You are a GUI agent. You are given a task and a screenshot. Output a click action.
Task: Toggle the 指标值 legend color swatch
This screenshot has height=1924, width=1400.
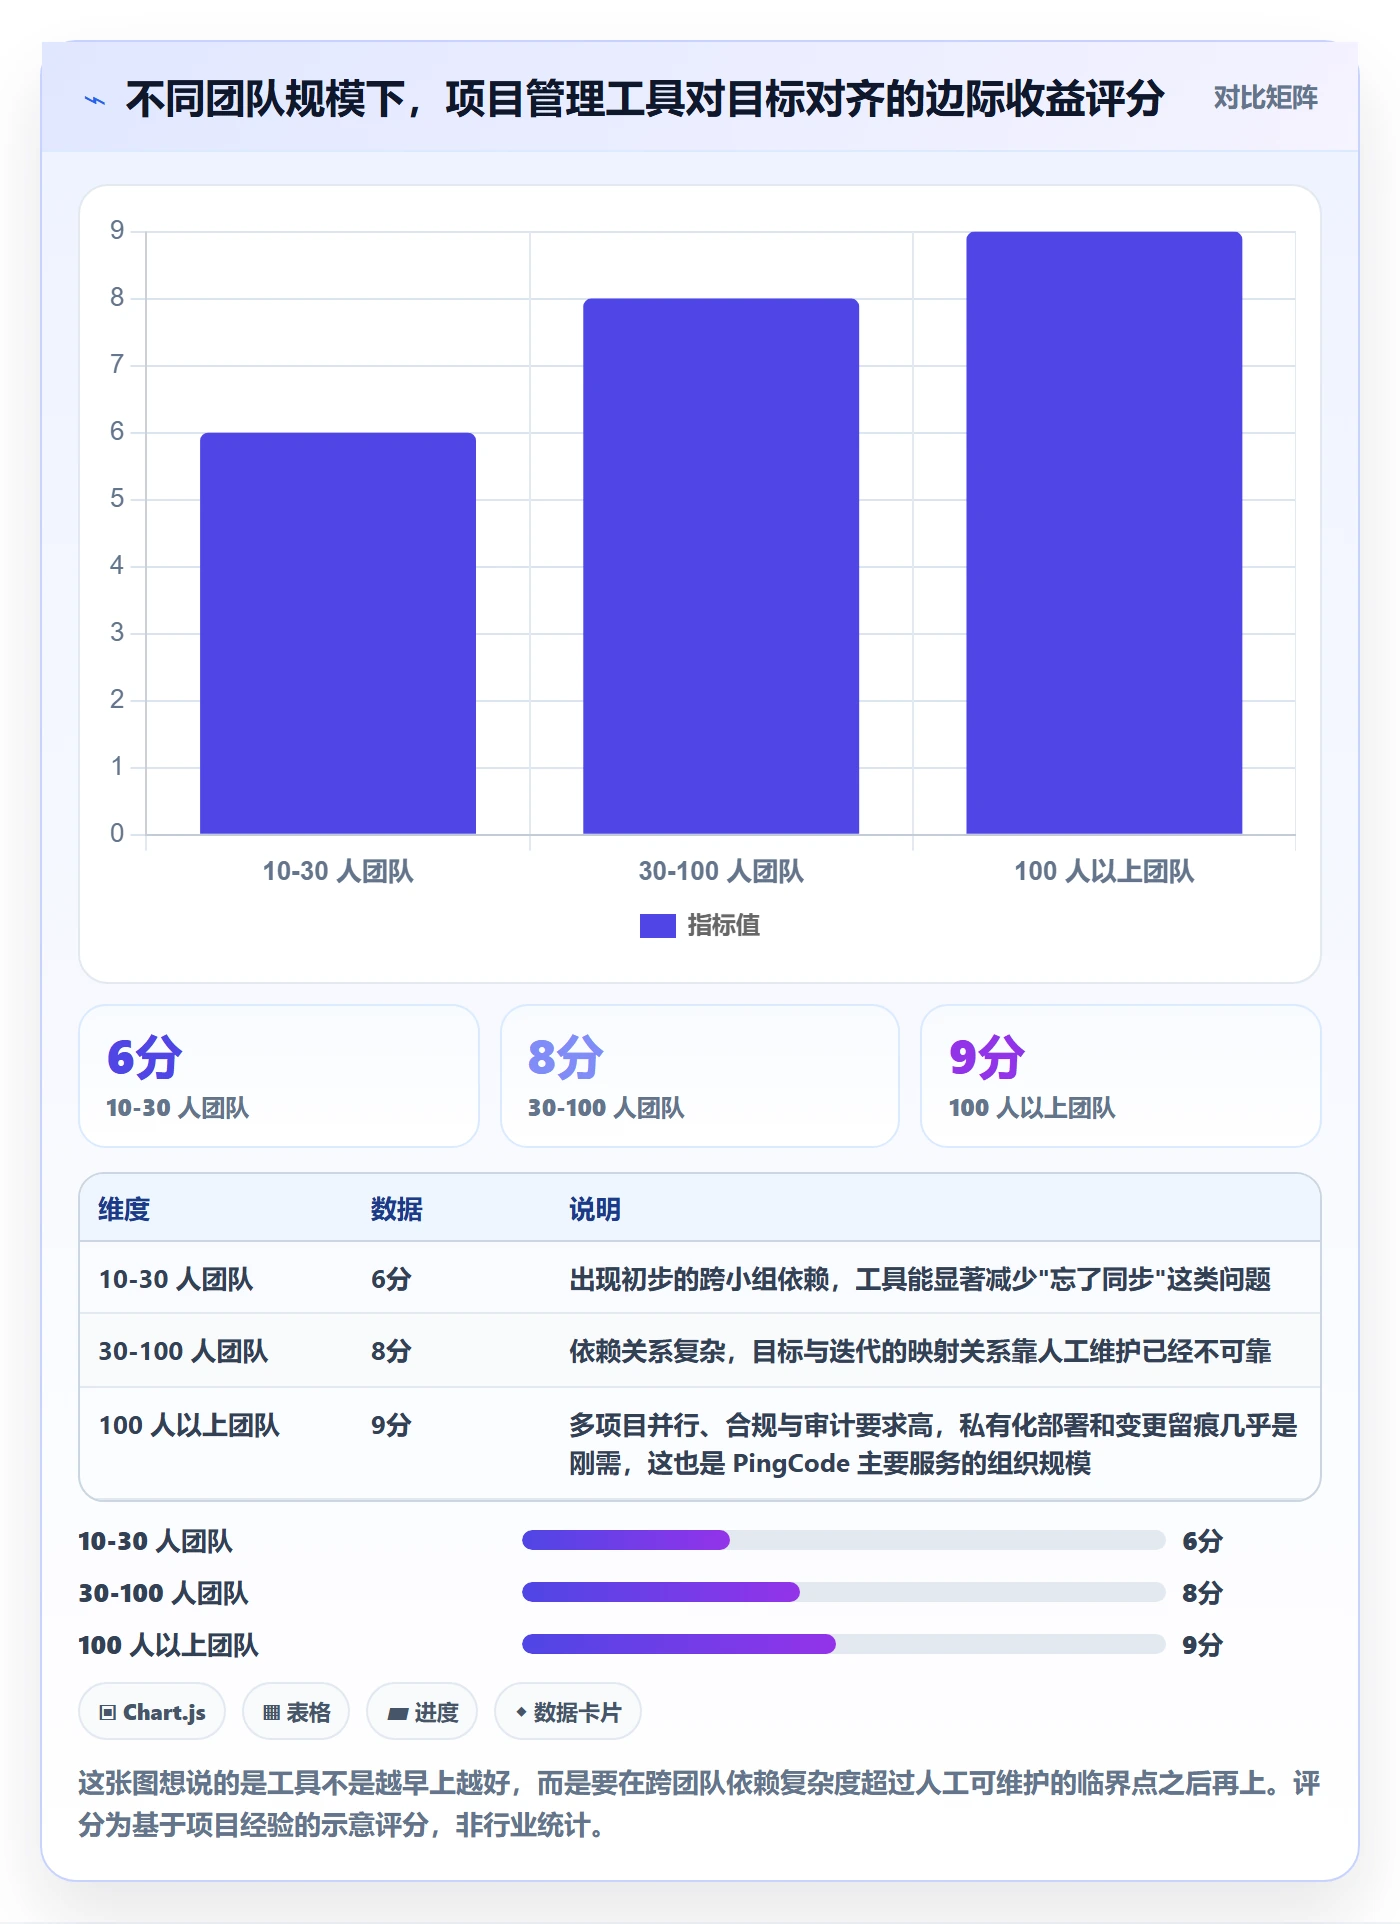click(x=658, y=926)
